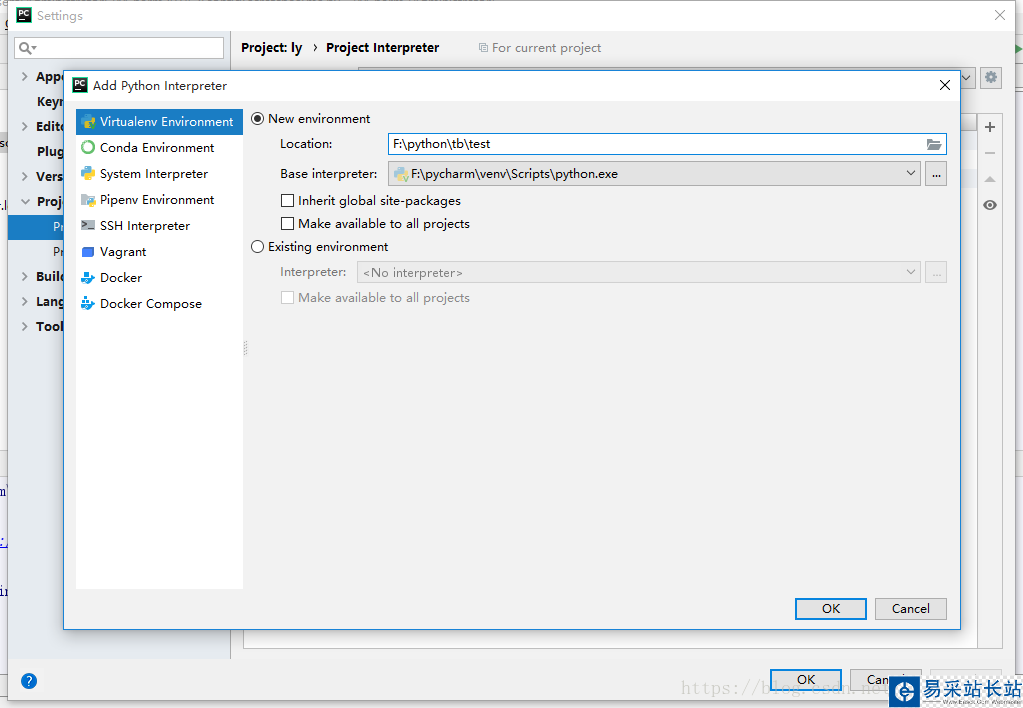Image resolution: width=1023 pixels, height=708 pixels.
Task: Select Vagrant interpreter type
Action: [123, 252]
